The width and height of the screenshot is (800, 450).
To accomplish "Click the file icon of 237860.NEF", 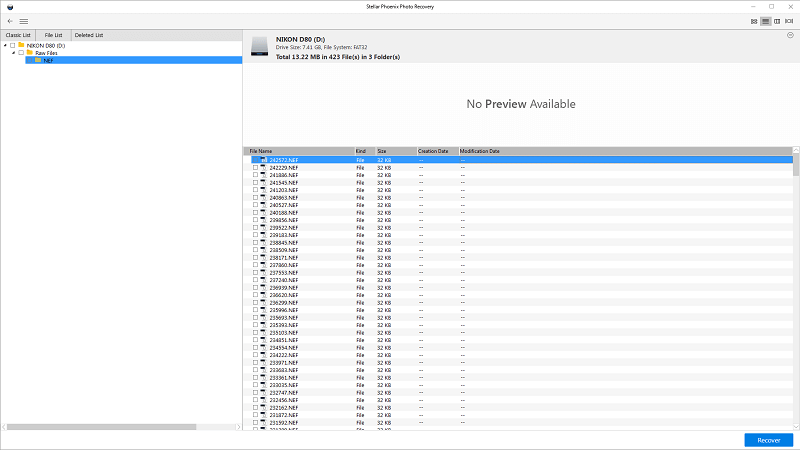I will click(x=264, y=265).
